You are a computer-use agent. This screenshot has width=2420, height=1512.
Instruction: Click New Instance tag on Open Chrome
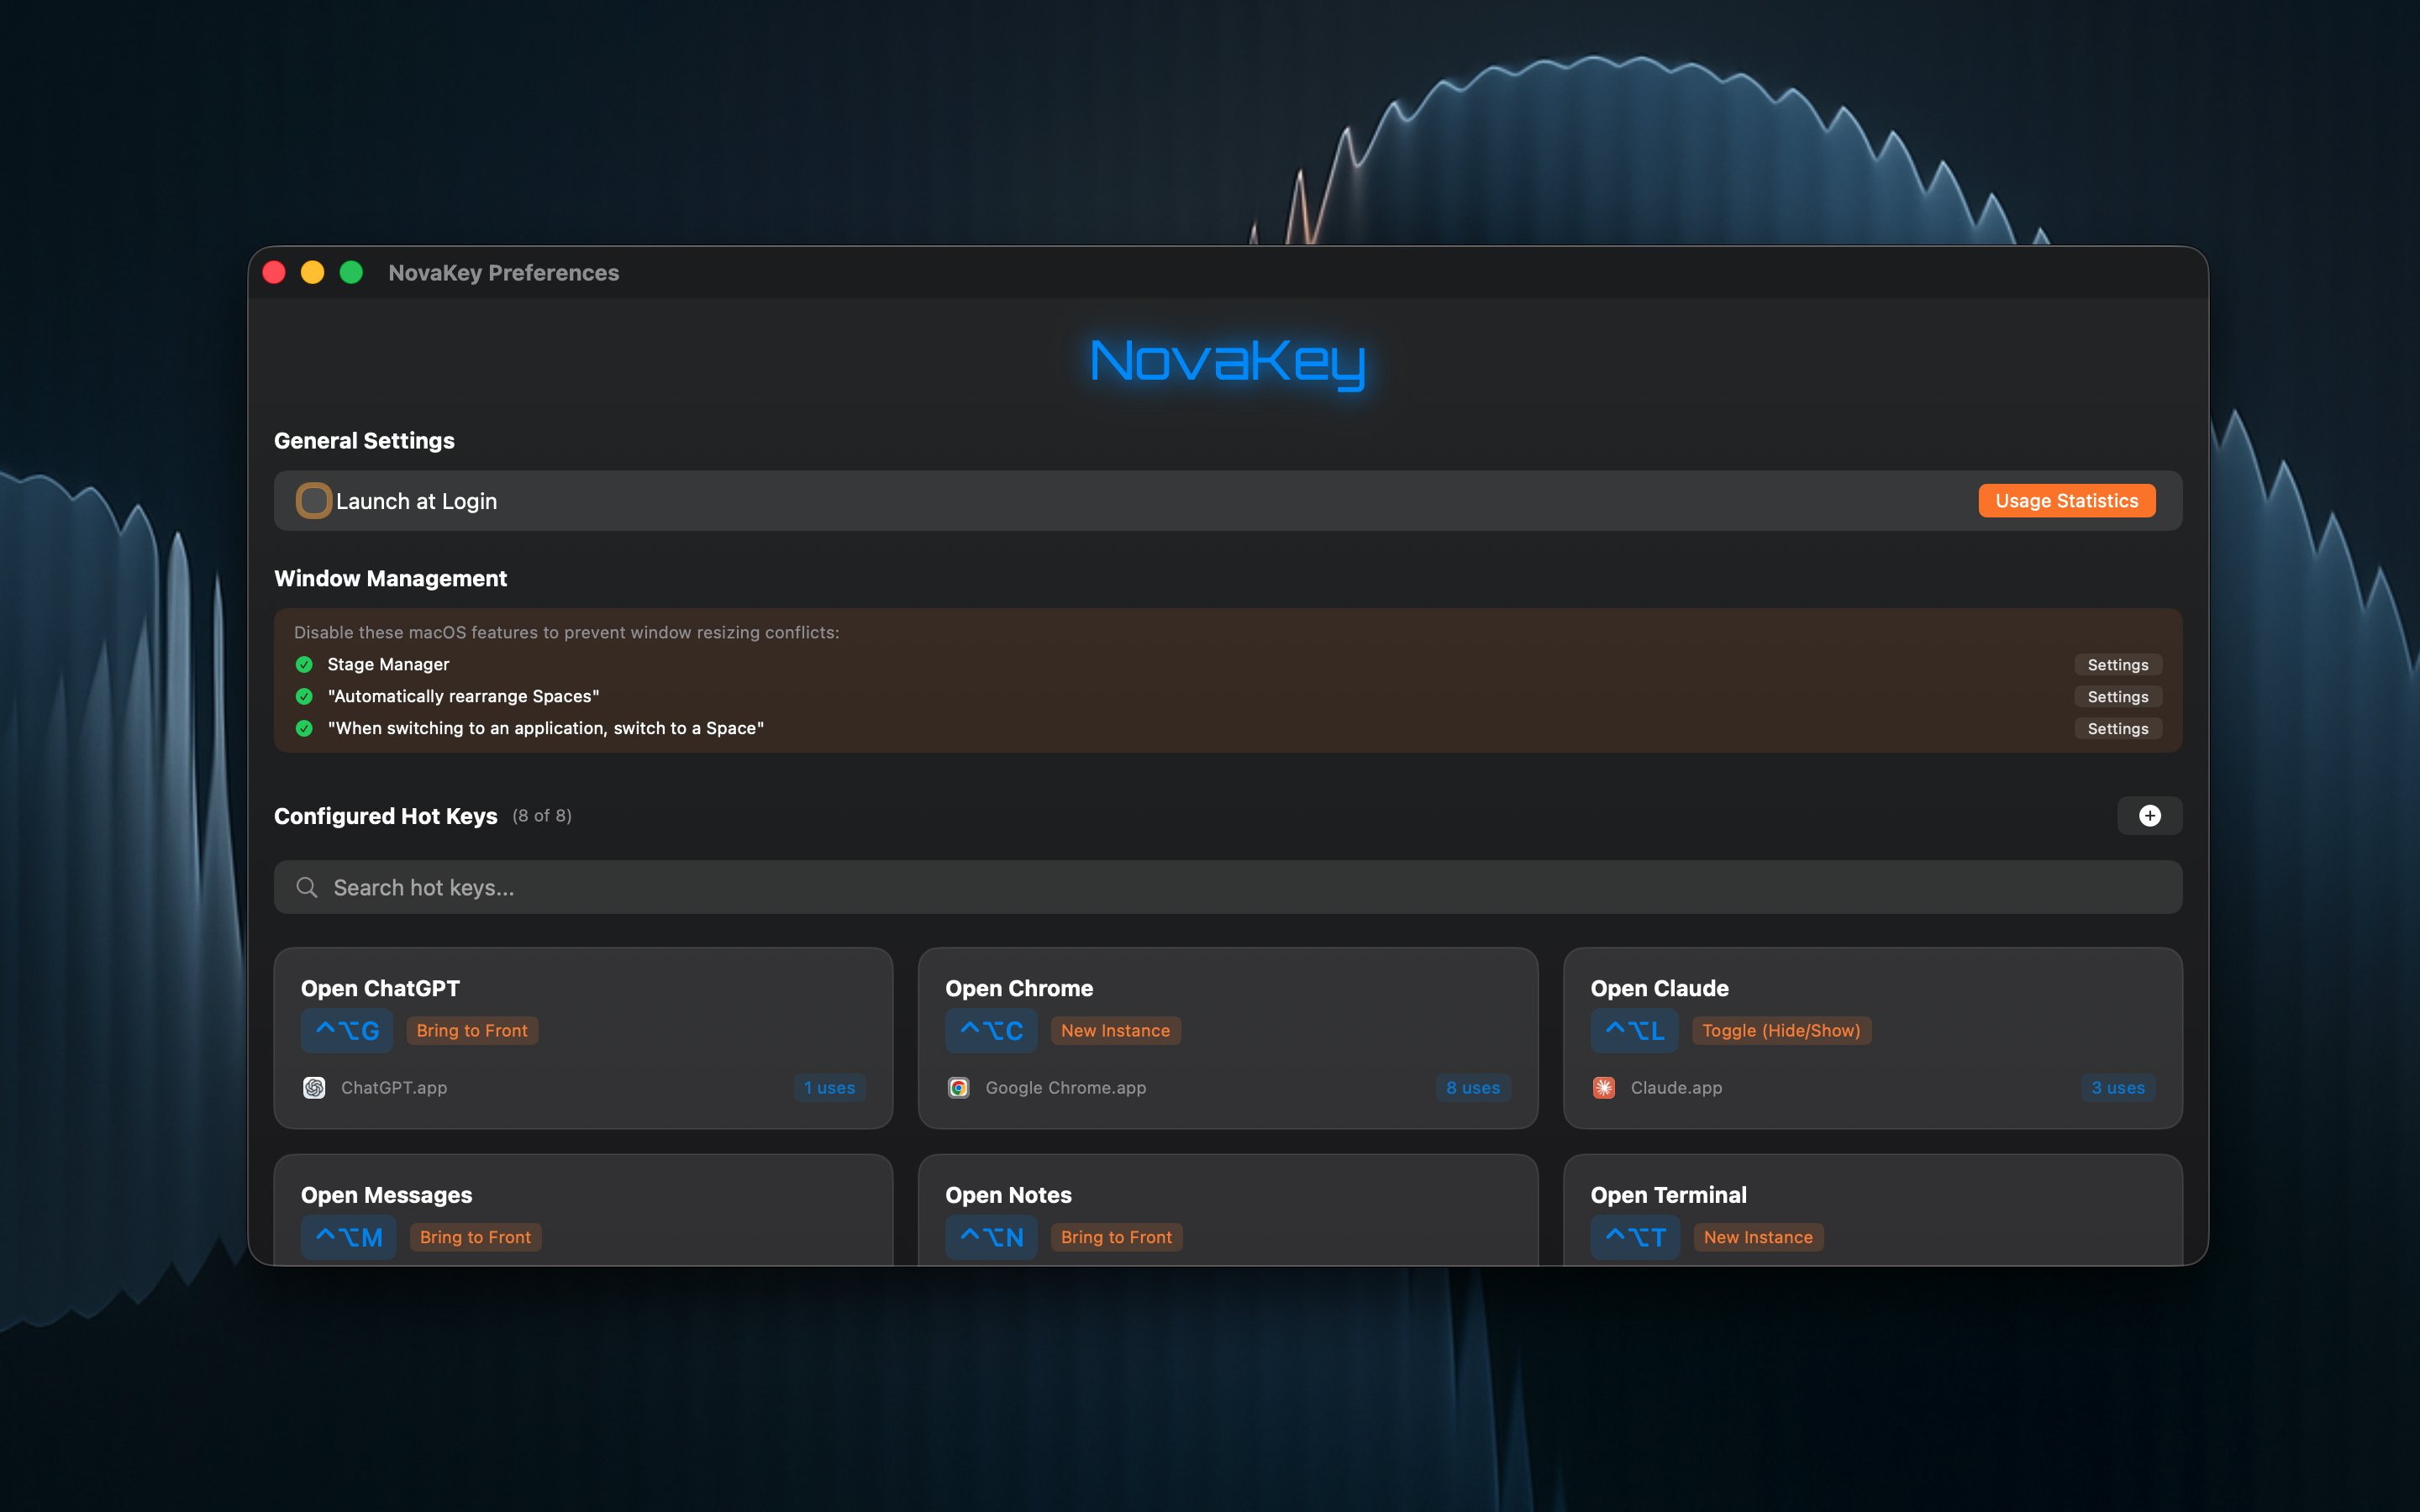(x=1115, y=1031)
